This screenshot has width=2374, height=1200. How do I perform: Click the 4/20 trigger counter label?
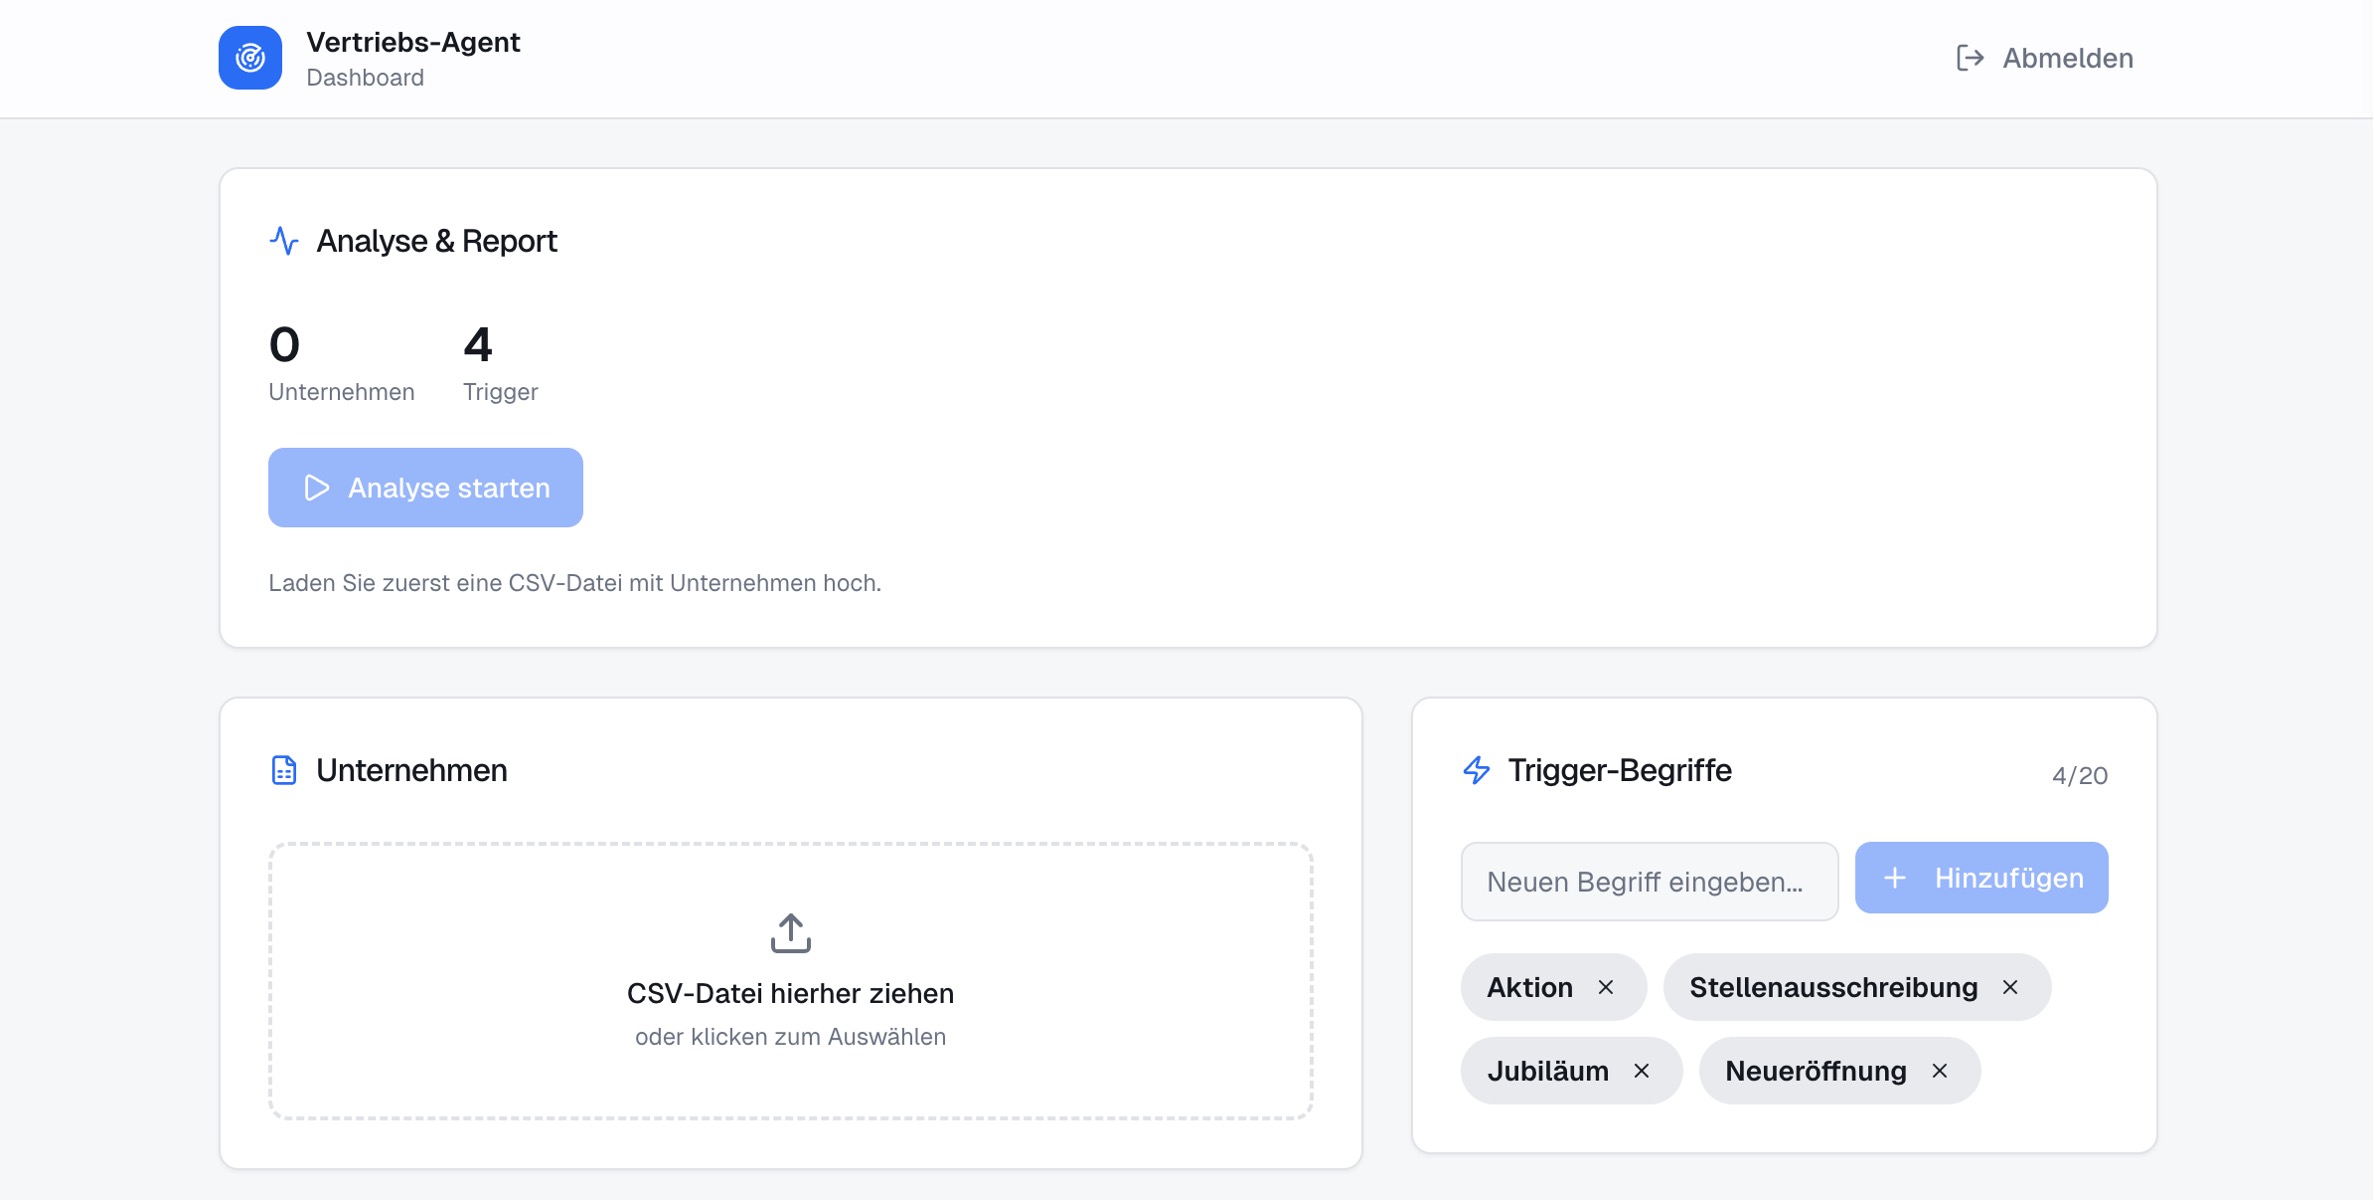[2079, 775]
